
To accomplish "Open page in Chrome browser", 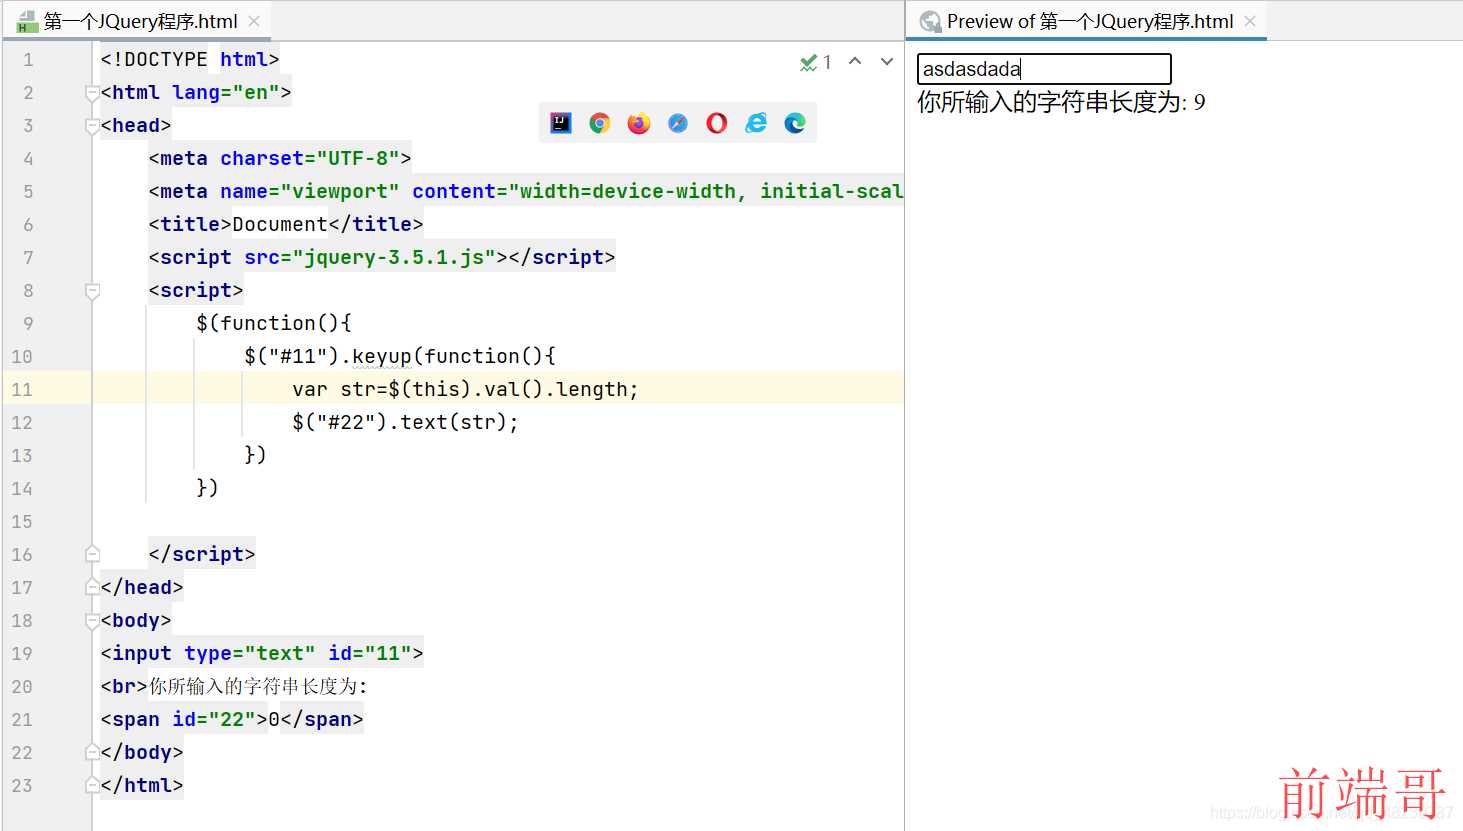I will [x=600, y=123].
